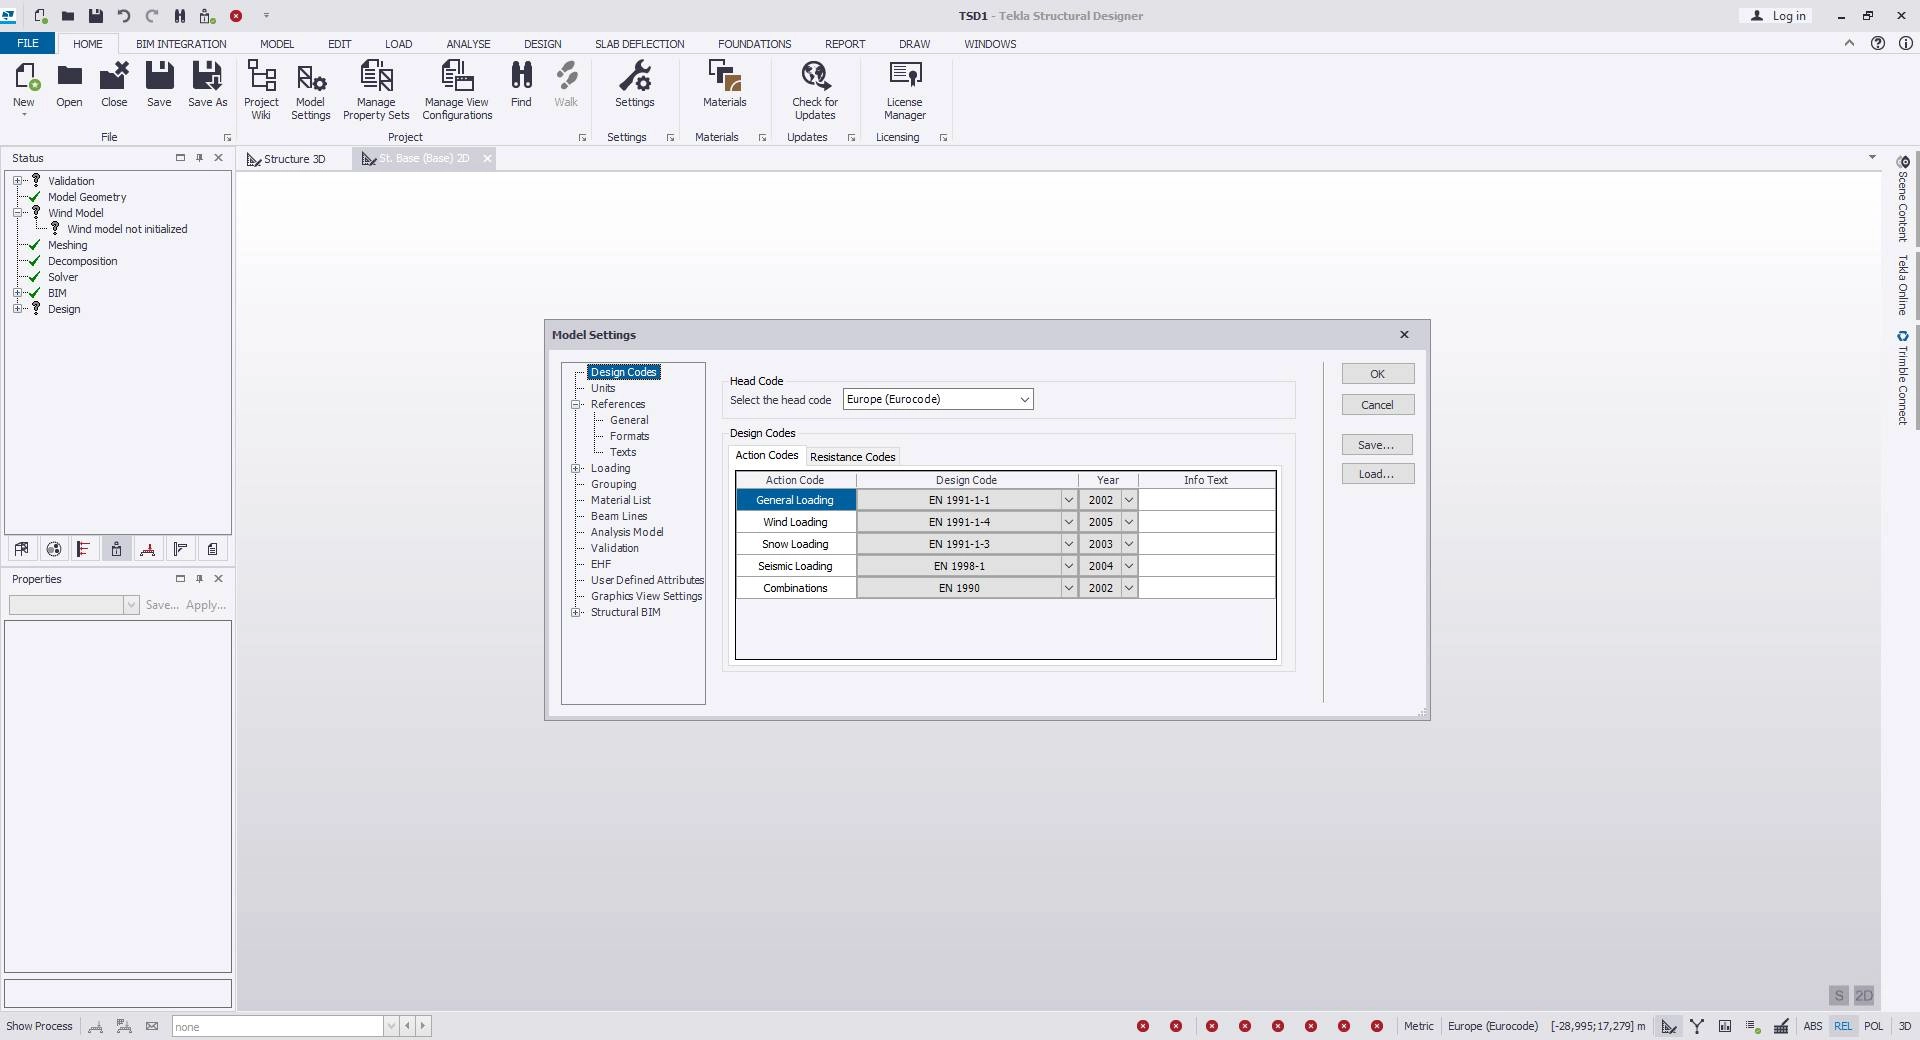
Task: Click the help question mark icon
Action: pyautogui.click(x=1878, y=44)
